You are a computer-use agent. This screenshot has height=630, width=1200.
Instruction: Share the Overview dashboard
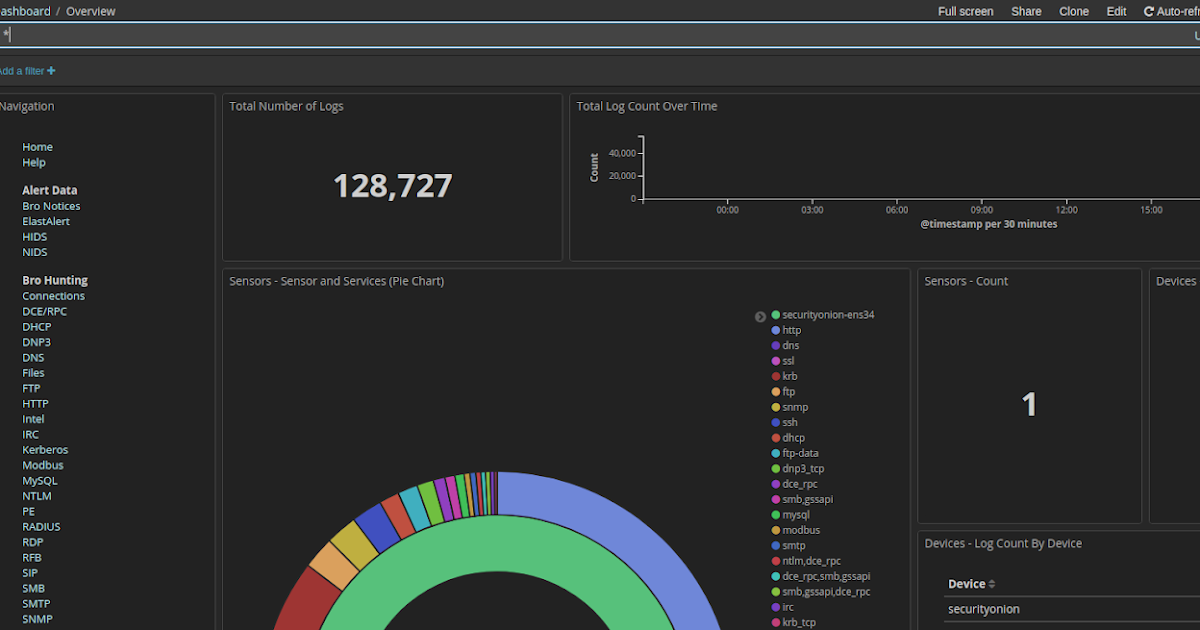(x=1026, y=11)
